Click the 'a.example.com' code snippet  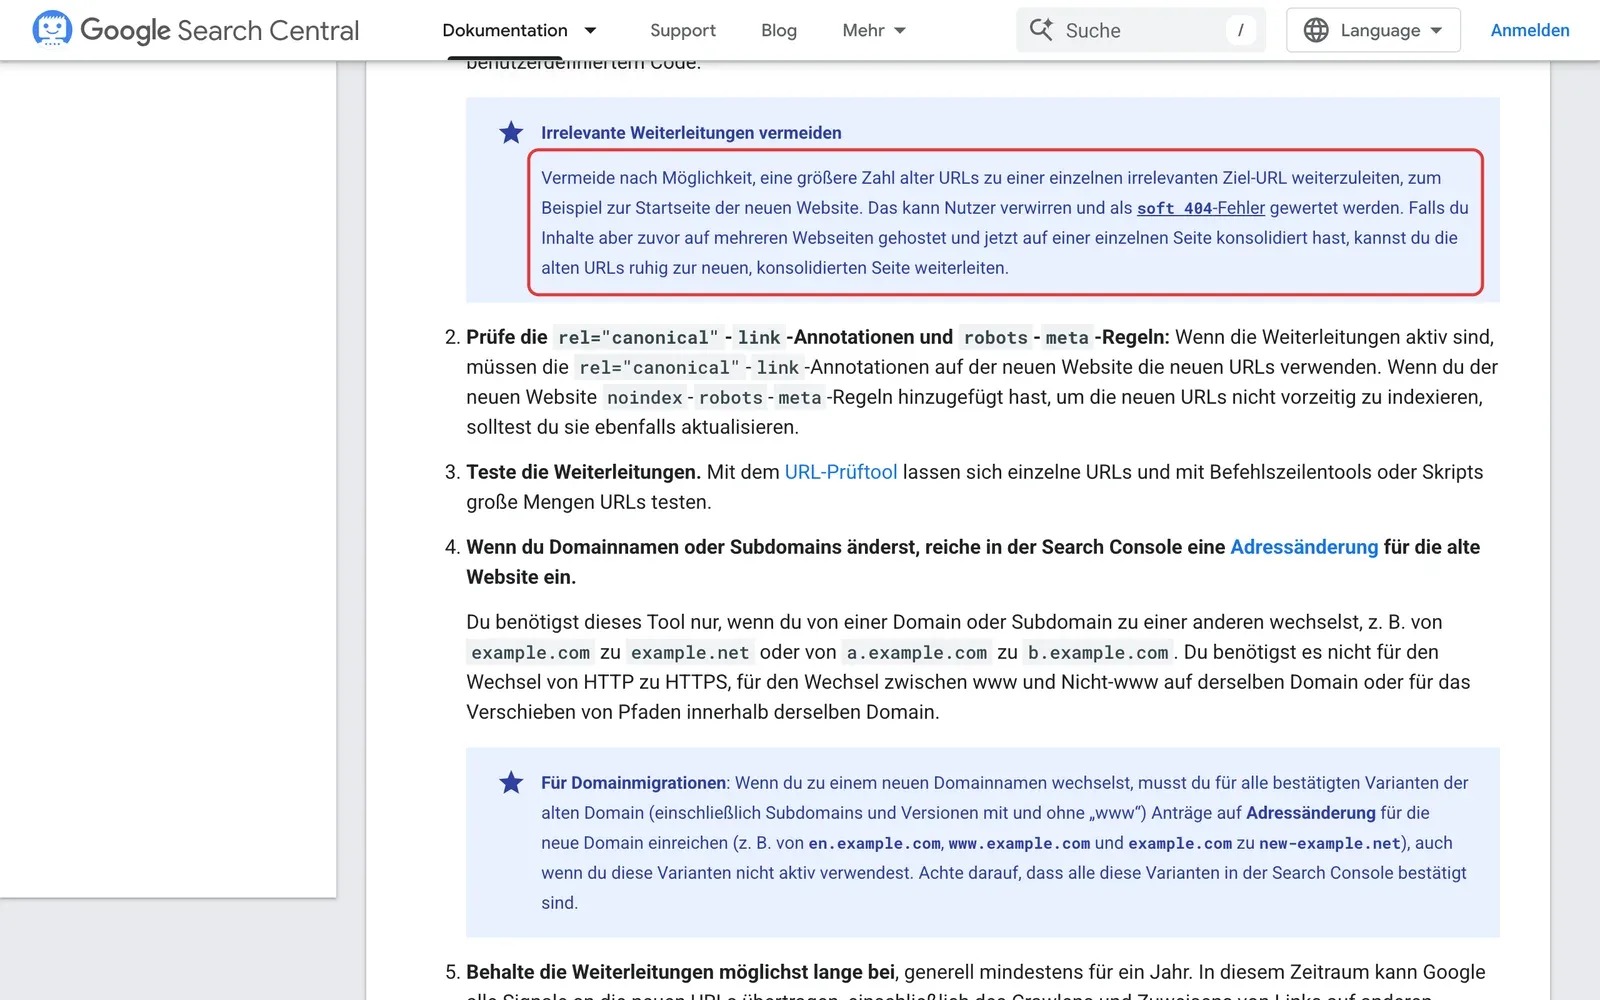tap(917, 653)
